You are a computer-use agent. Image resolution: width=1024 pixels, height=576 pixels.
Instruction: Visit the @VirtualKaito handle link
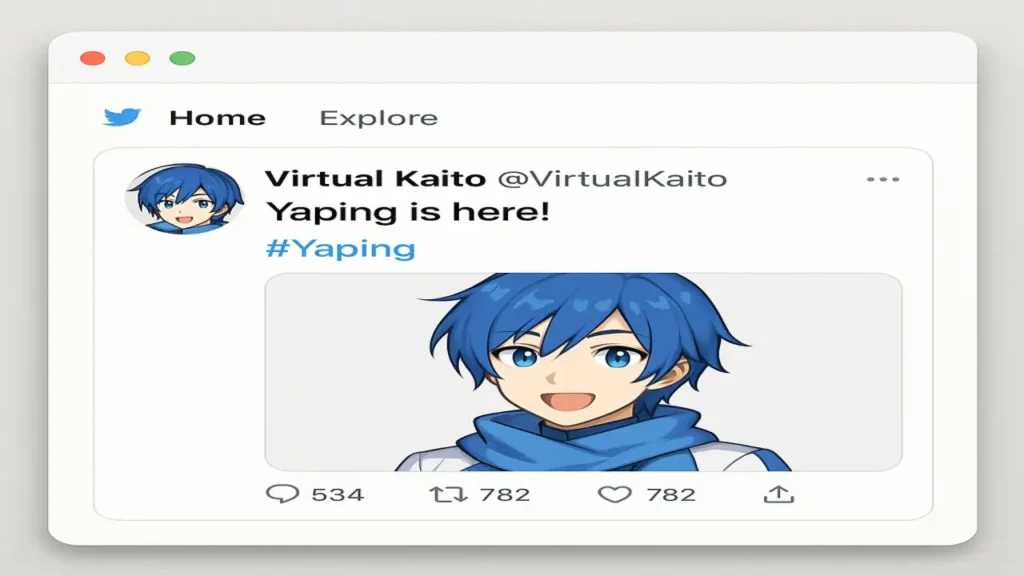[612, 178]
